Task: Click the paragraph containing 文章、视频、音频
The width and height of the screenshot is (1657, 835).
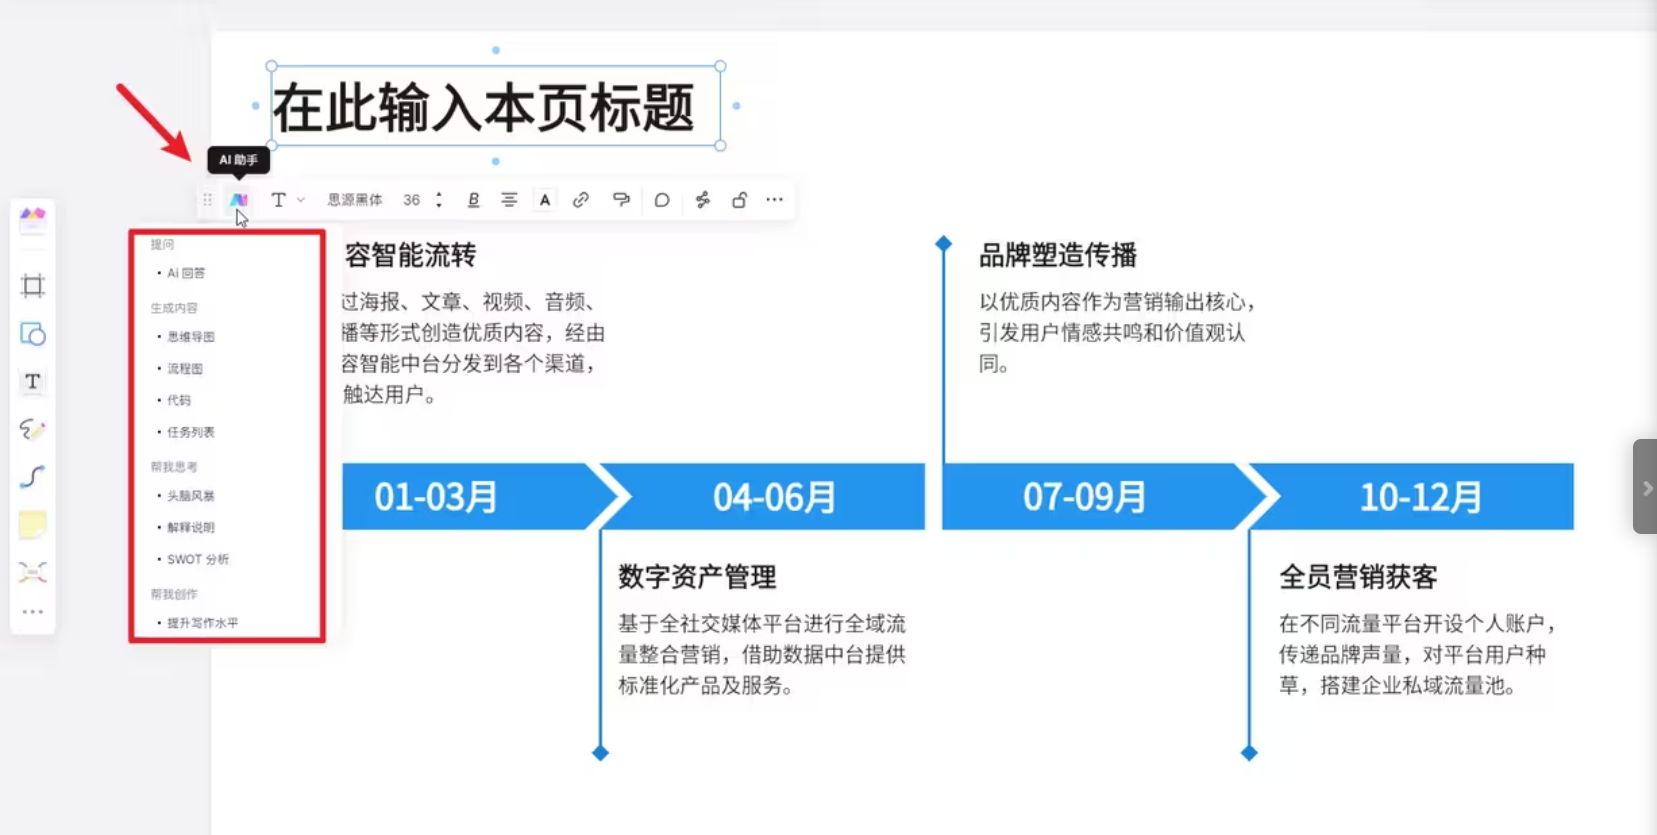Action: tap(473, 348)
